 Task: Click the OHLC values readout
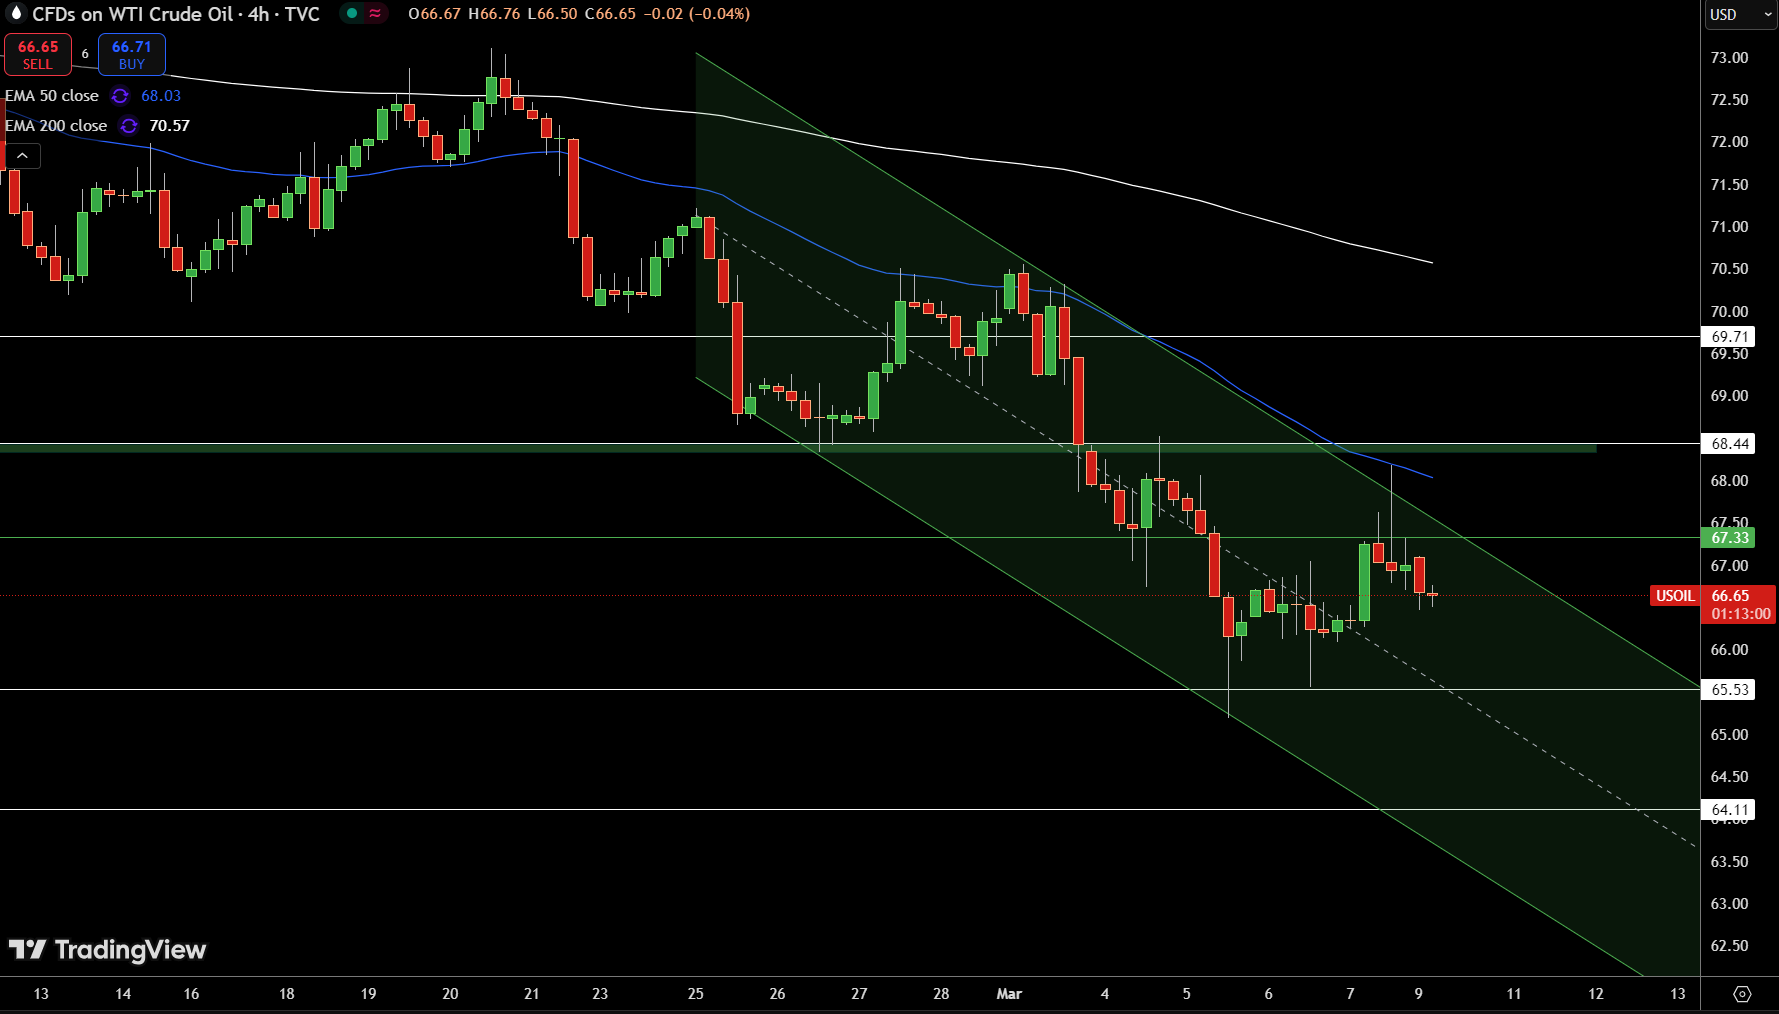point(579,14)
